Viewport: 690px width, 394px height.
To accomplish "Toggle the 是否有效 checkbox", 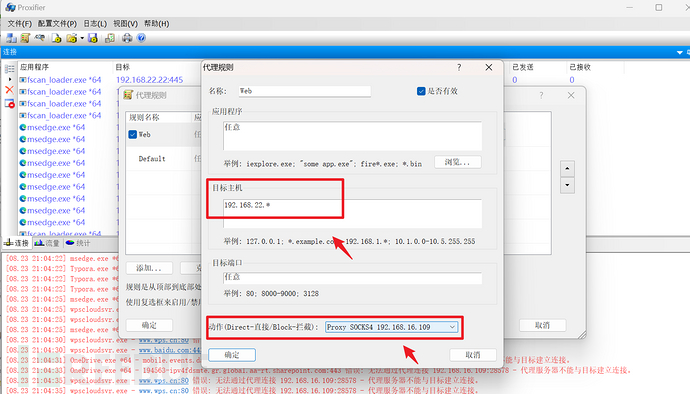I will point(421,91).
